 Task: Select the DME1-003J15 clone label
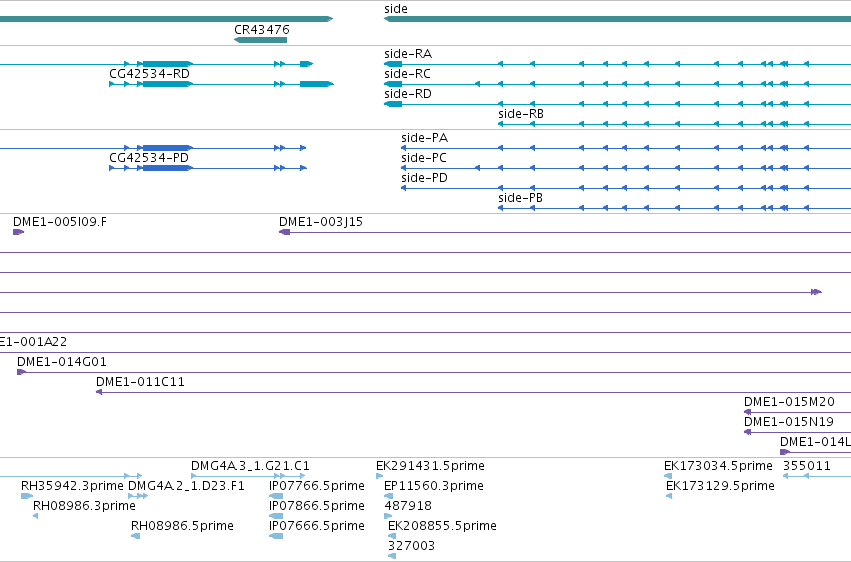[x=321, y=222]
